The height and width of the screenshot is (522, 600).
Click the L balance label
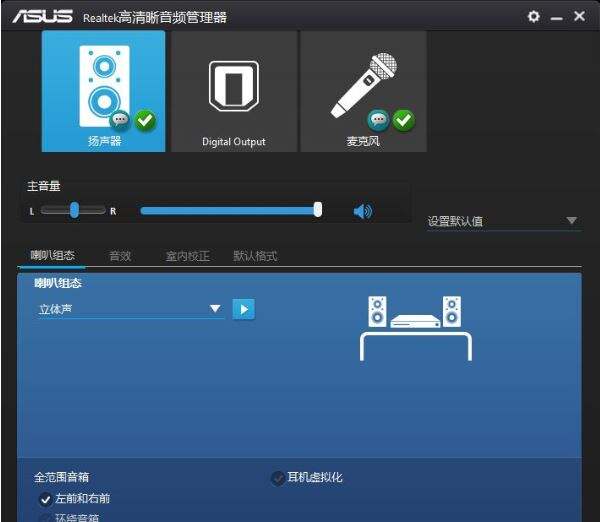[32, 211]
